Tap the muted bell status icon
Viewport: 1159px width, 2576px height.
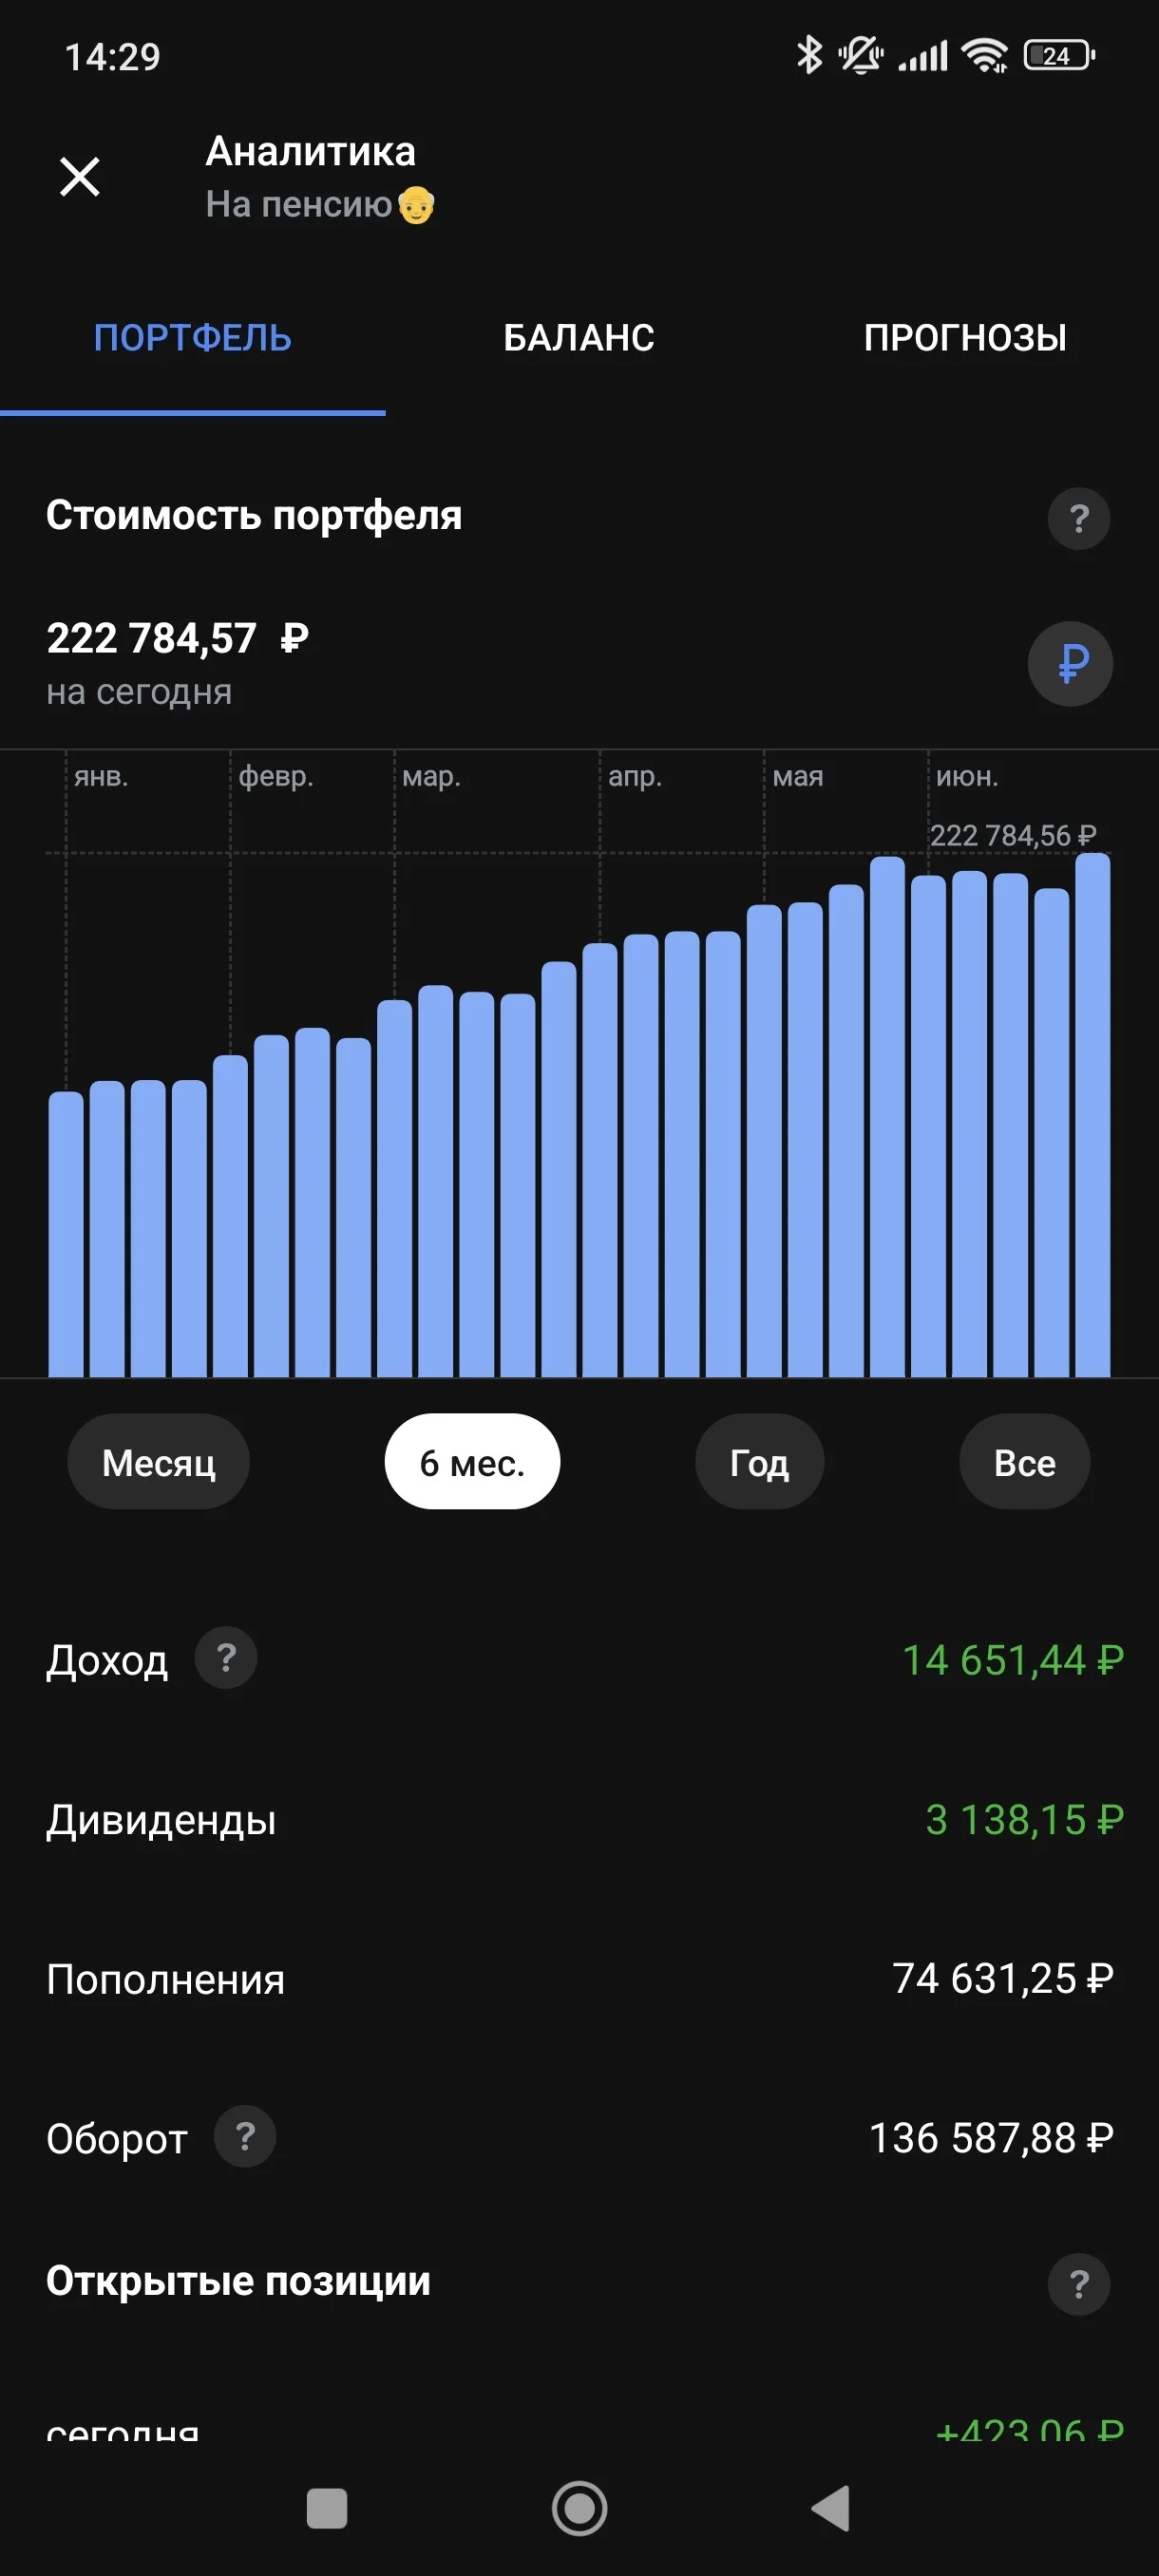(x=860, y=55)
